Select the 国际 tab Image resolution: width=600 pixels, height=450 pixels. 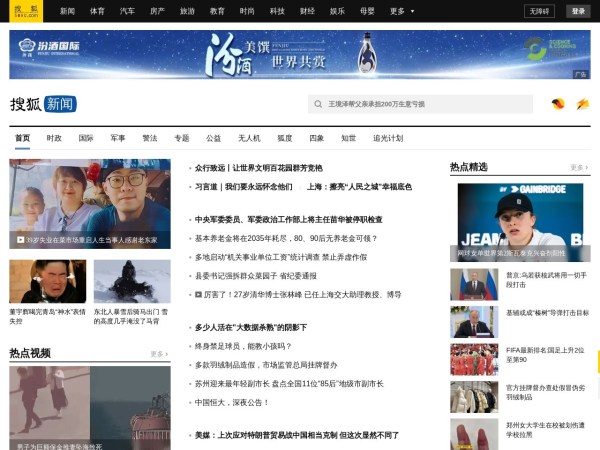point(86,138)
